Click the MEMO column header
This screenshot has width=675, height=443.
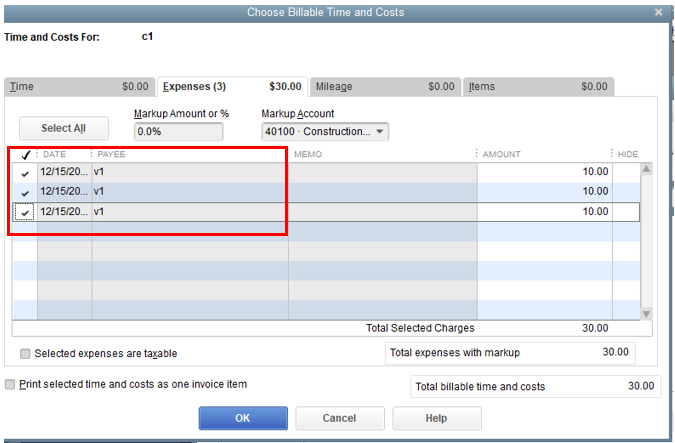point(308,155)
